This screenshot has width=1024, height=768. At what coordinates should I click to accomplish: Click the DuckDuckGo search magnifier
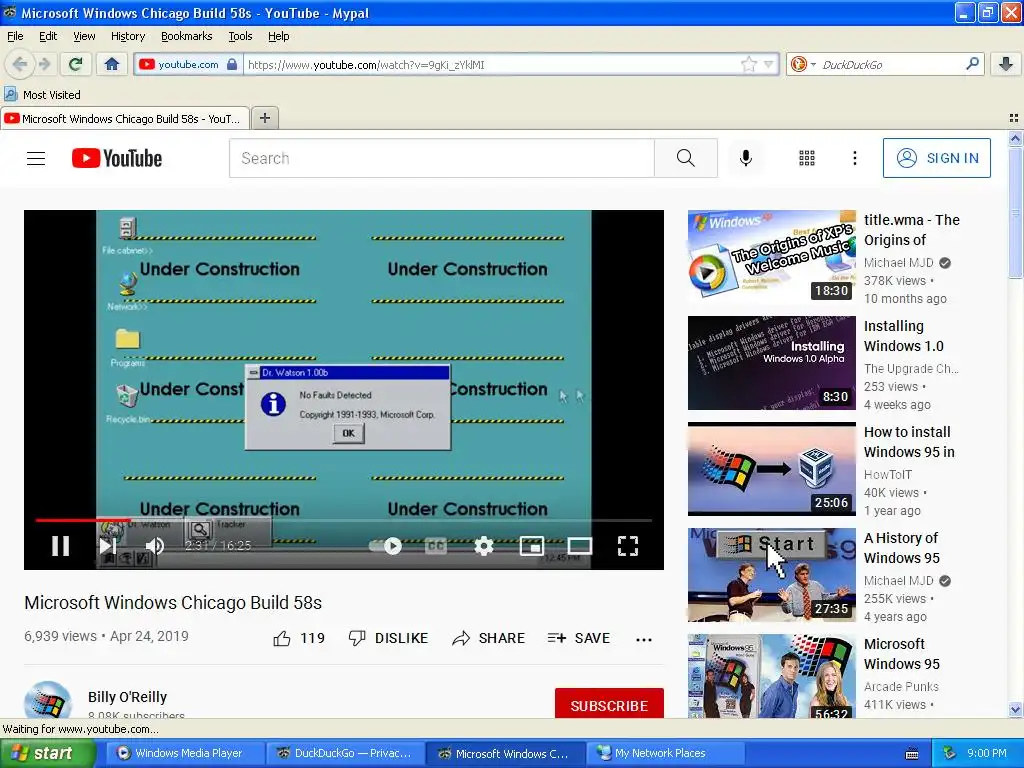[x=972, y=64]
